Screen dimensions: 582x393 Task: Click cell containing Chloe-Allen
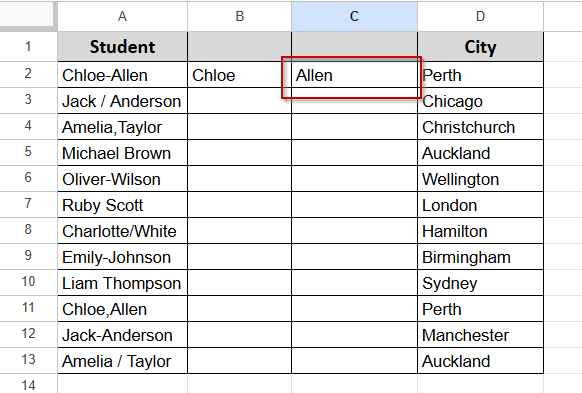(x=122, y=75)
